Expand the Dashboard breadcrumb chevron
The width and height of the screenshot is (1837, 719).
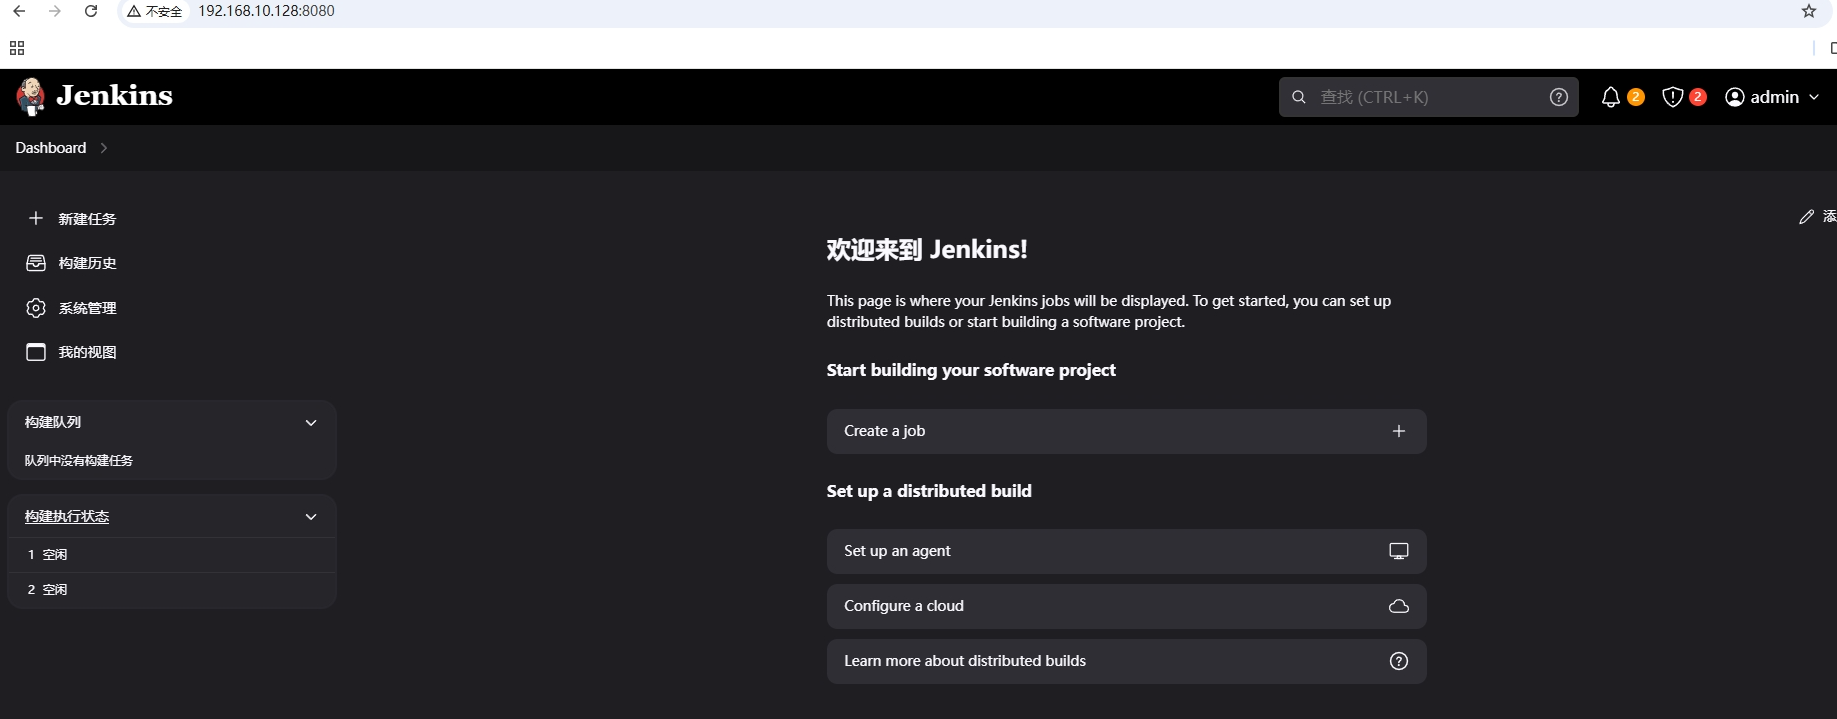click(x=104, y=148)
